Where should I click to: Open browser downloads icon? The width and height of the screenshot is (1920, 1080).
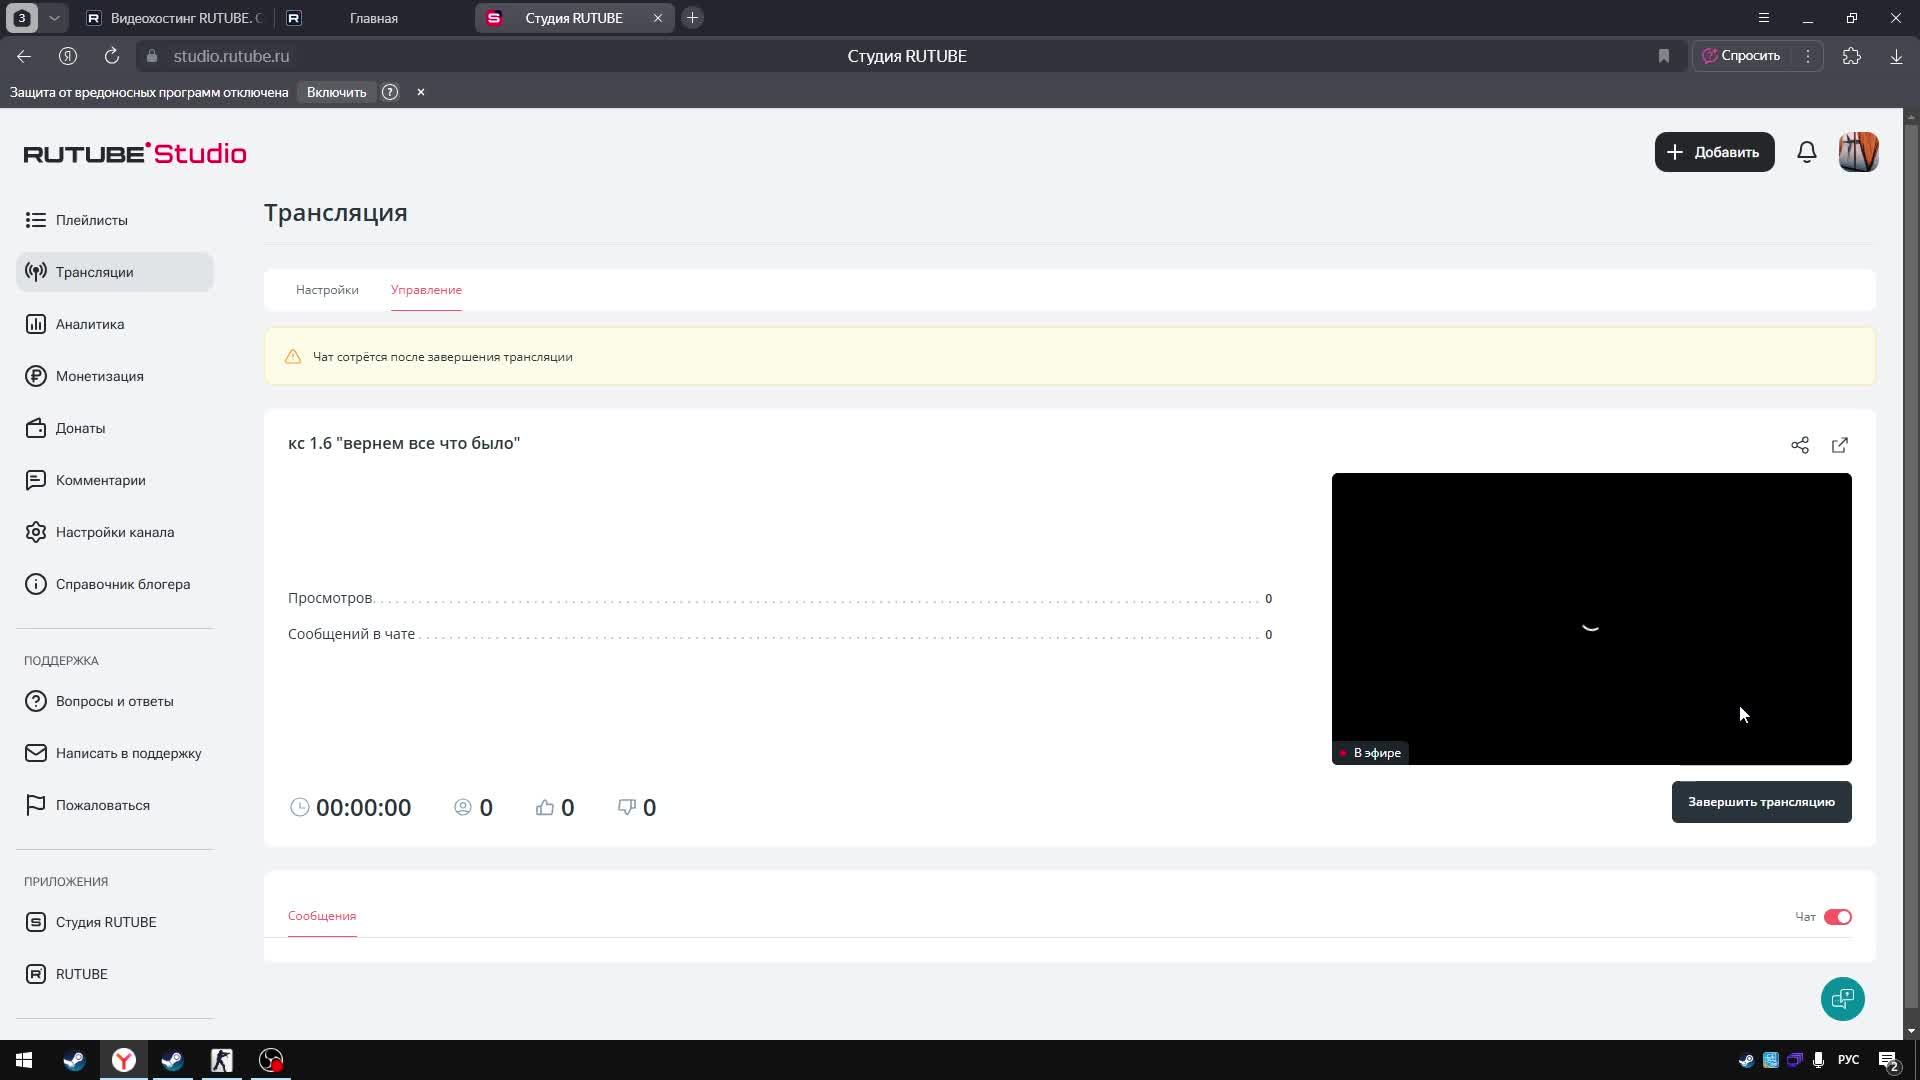(x=1896, y=56)
